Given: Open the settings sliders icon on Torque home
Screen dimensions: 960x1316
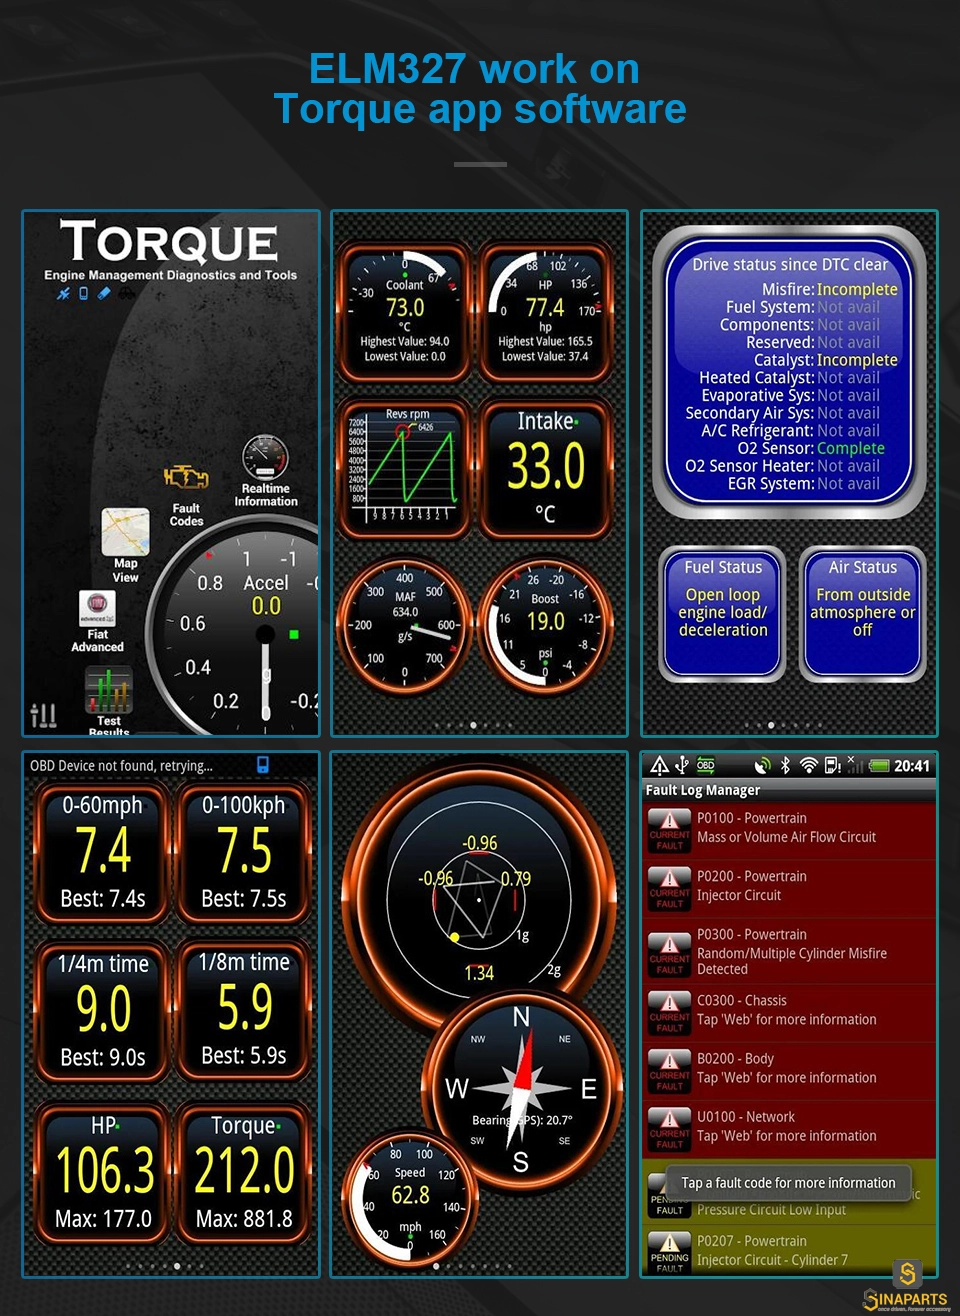Looking at the screenshot, I should point(43,714).
